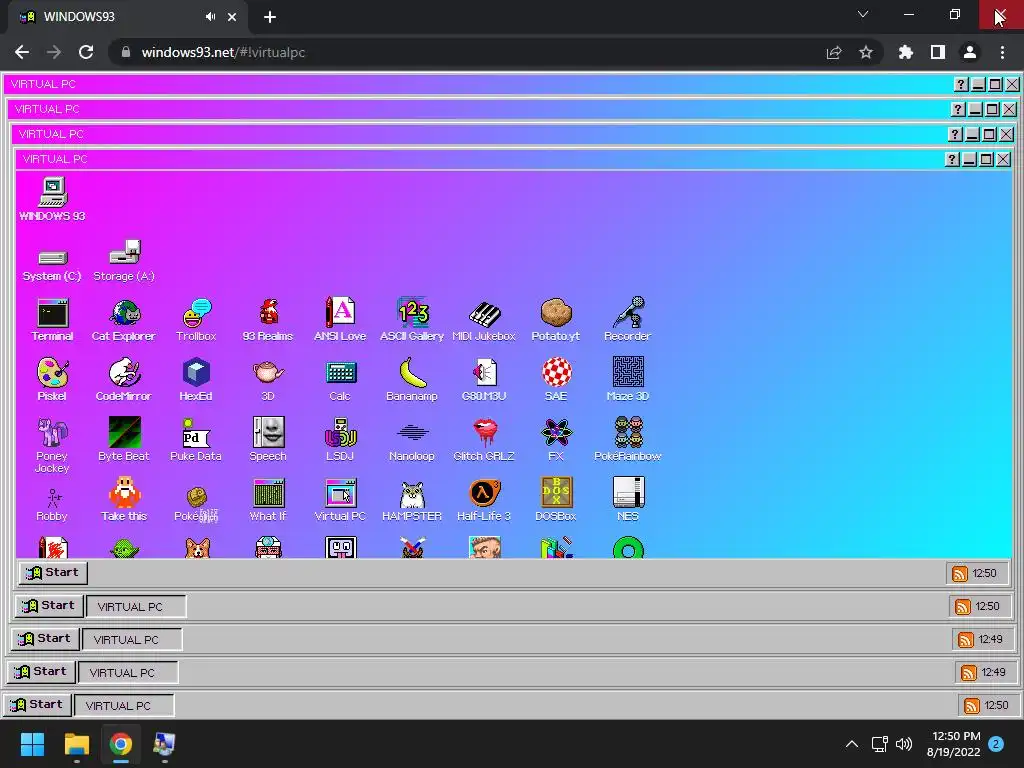Open LSDJ icon
1024x768 pixels.
tap(340, 440)
